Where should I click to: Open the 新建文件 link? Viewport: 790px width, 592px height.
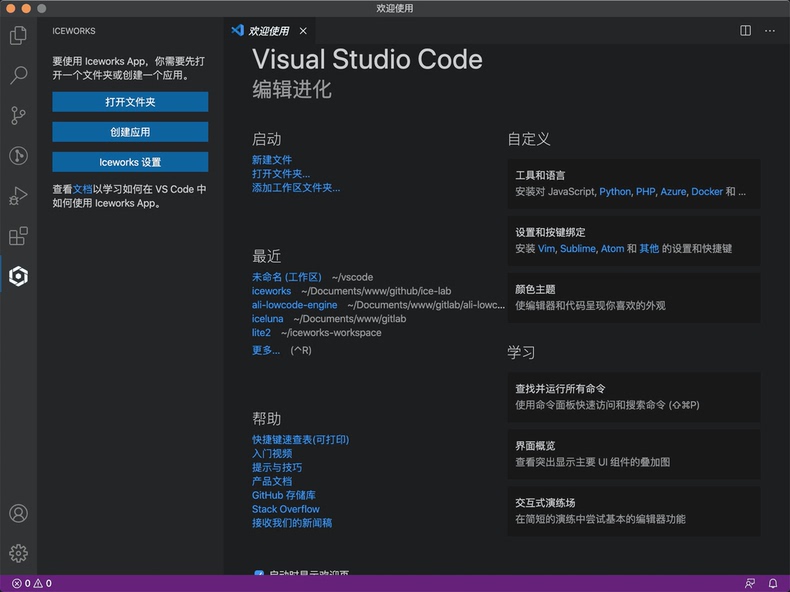pyautogui.click(x=272, y=160)
